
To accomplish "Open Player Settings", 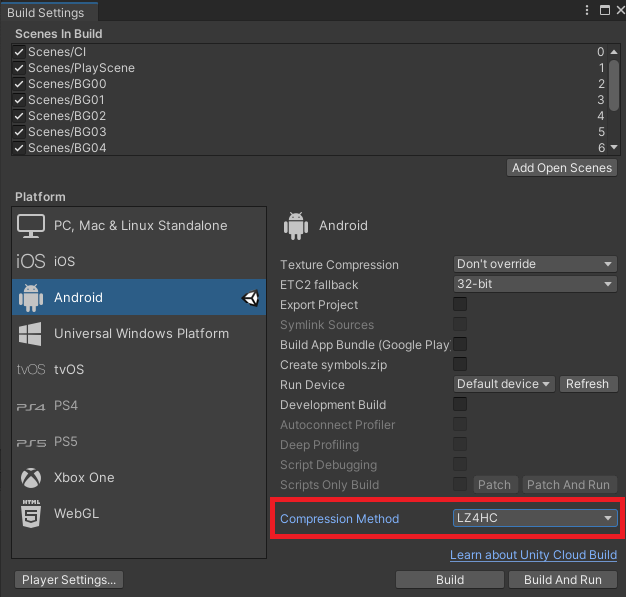I will tap(69, 580).
